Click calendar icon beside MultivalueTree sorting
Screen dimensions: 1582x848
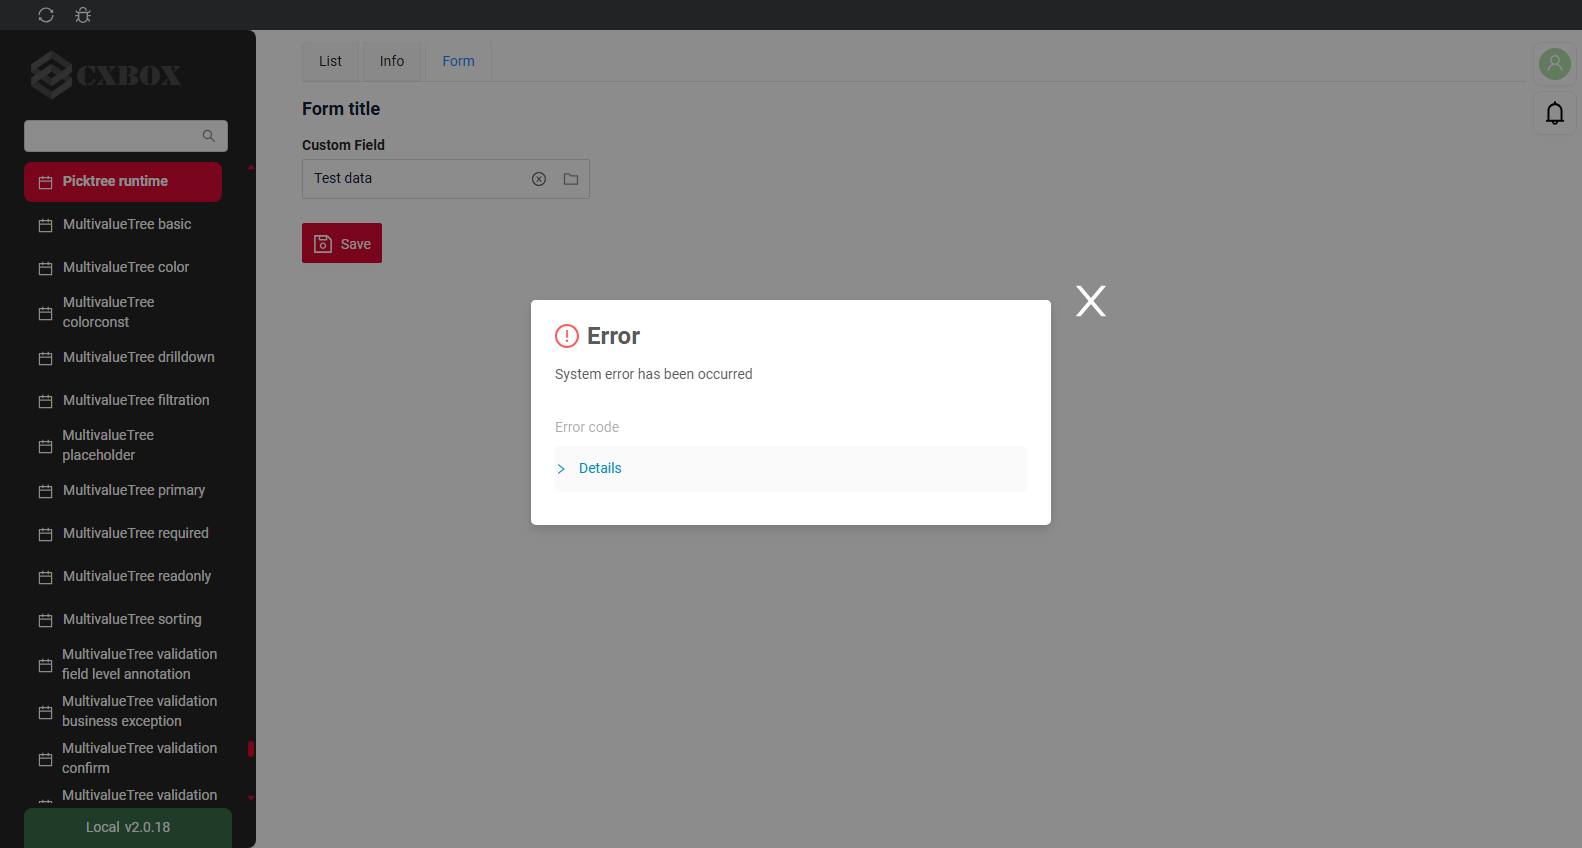[45, 620]
